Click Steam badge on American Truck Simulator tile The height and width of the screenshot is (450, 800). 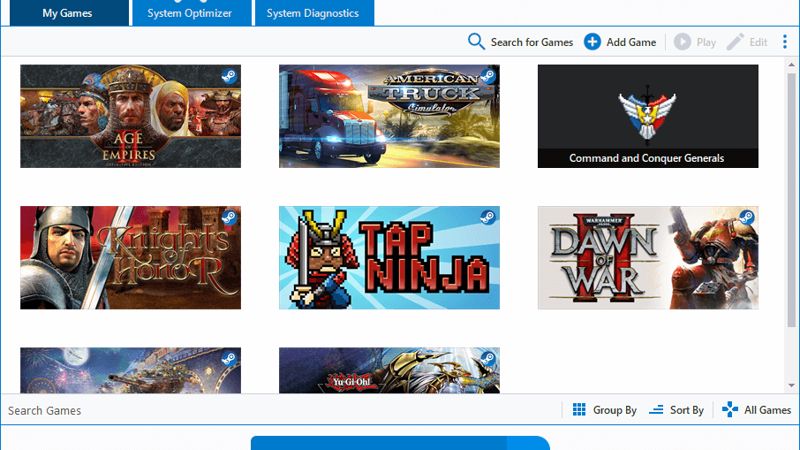(x=488, y=77)
